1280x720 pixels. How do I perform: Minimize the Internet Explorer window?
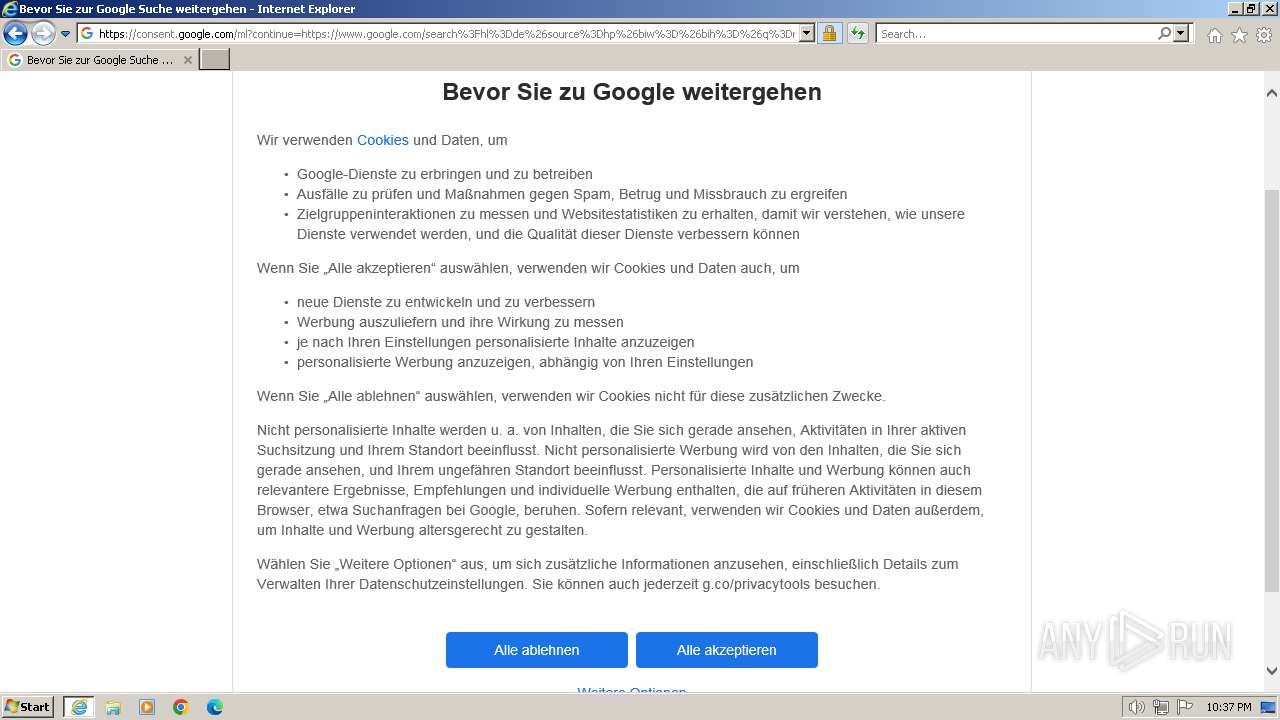1236,9
